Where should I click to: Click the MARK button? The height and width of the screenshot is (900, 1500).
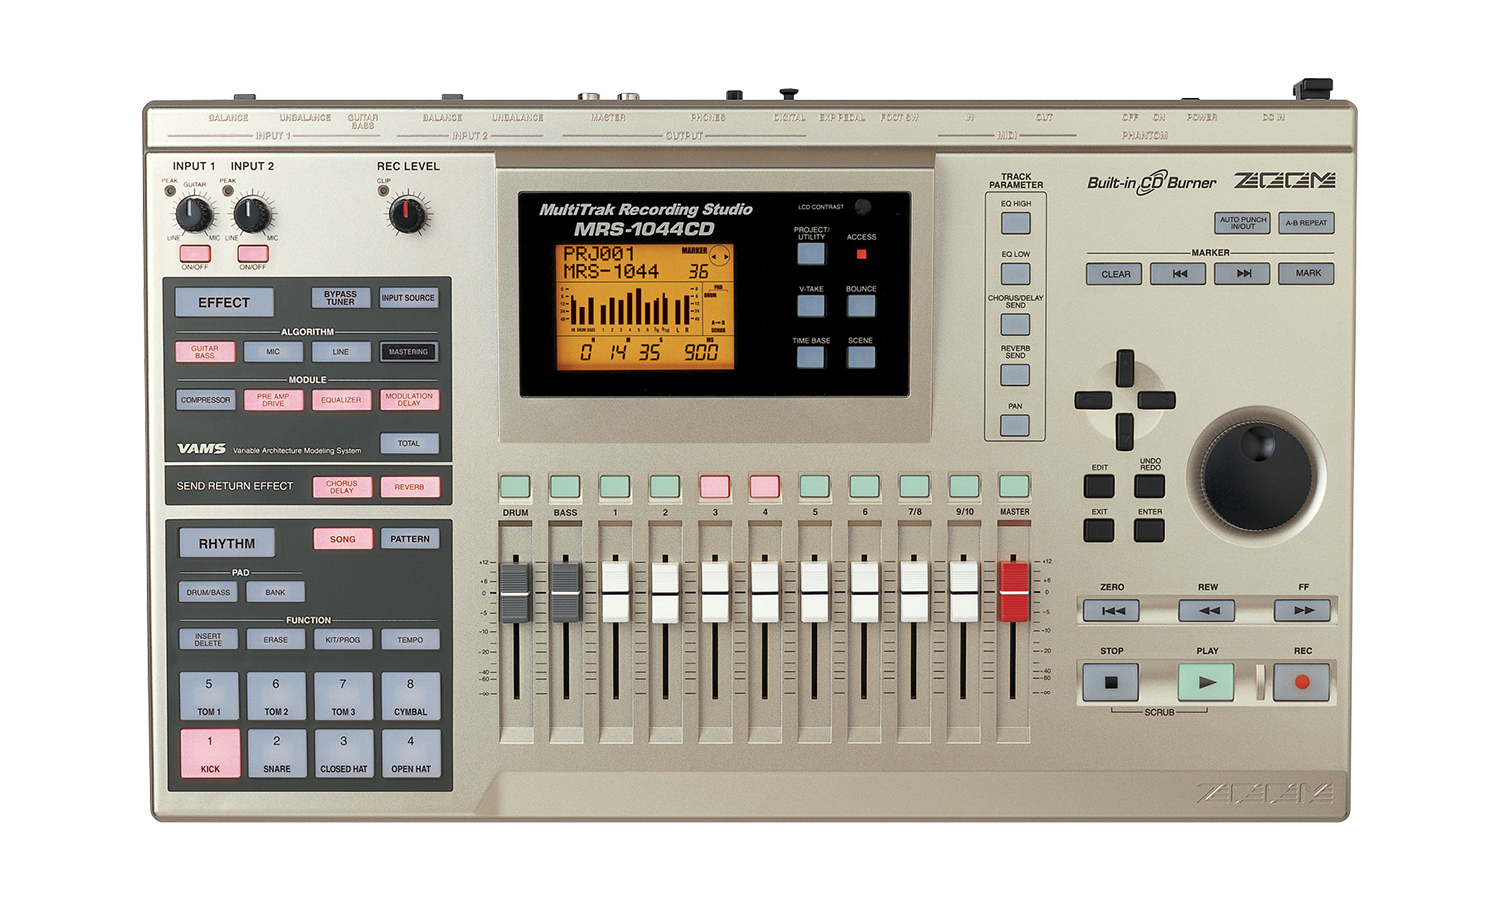click(1307, 273)
